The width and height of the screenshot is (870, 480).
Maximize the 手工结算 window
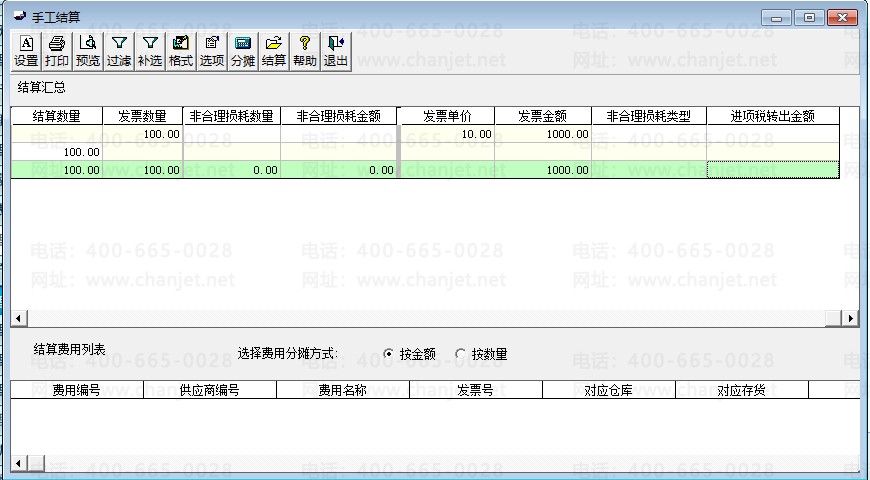pyautogui.click(x=809, y=18)
